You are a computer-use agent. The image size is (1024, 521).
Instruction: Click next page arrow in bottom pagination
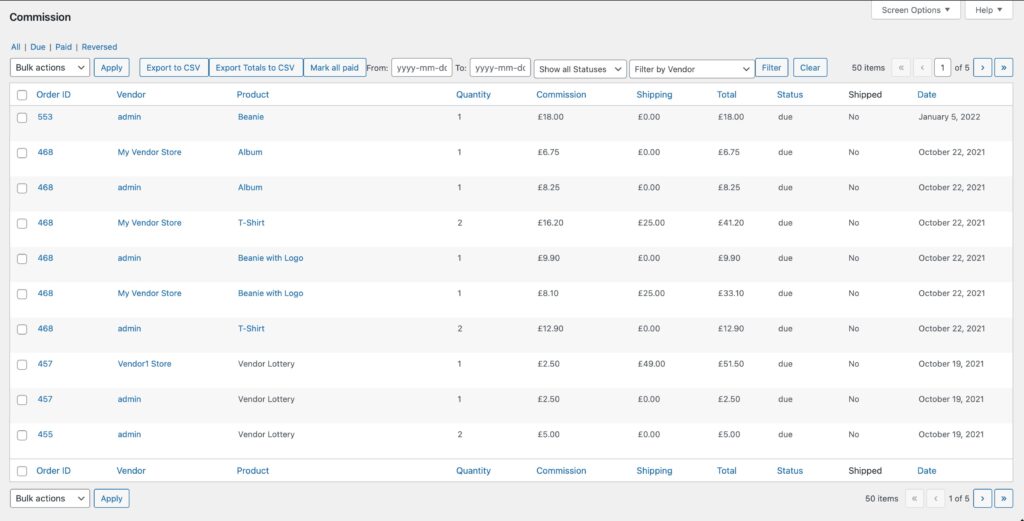point(982,498)
